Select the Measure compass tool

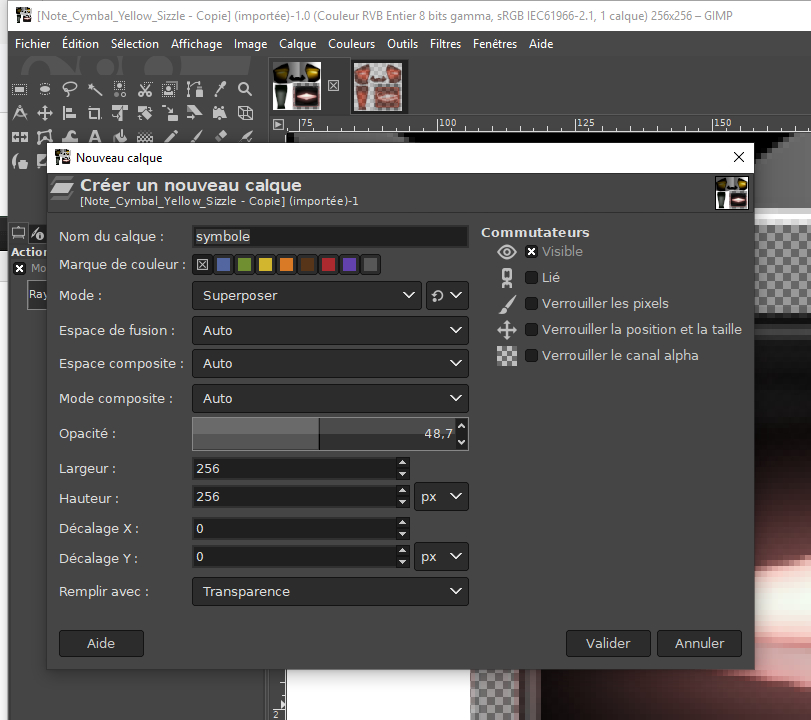click(20, 113)
